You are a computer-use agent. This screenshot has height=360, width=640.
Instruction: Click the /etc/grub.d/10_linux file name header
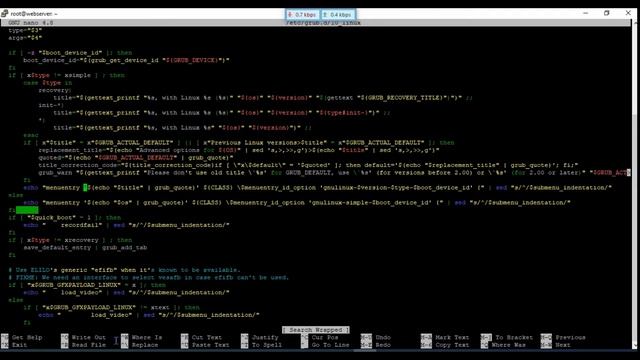pyautogui.click(x=323, y=23)
